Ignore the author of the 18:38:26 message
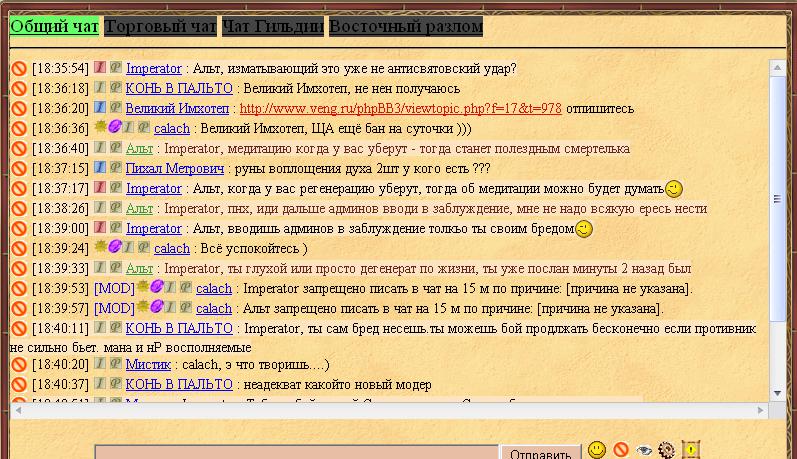The image size is (797, 459). coord(19,208)
